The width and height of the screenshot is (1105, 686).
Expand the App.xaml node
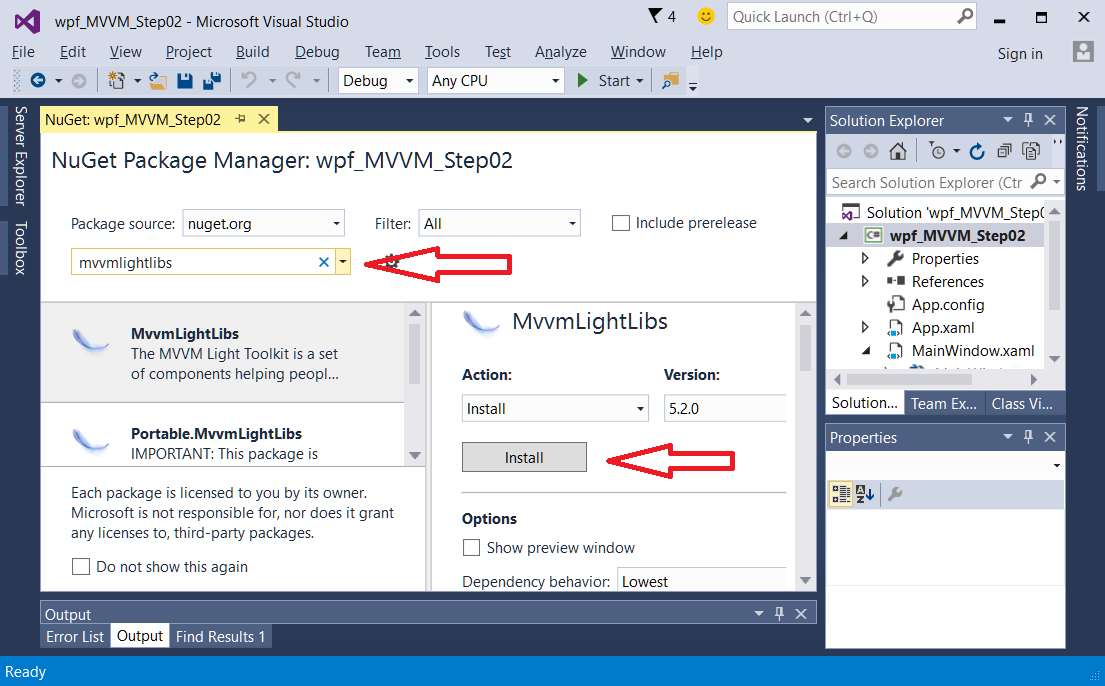pyautogui.click(x=865, y=327)
